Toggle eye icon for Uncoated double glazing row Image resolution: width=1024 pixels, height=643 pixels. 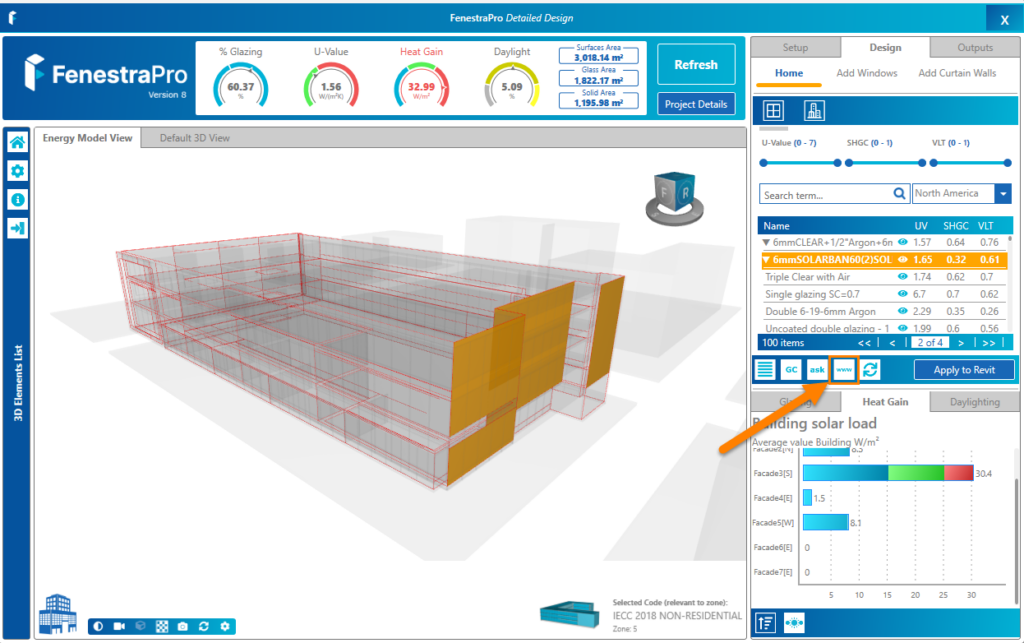[903, 328]
